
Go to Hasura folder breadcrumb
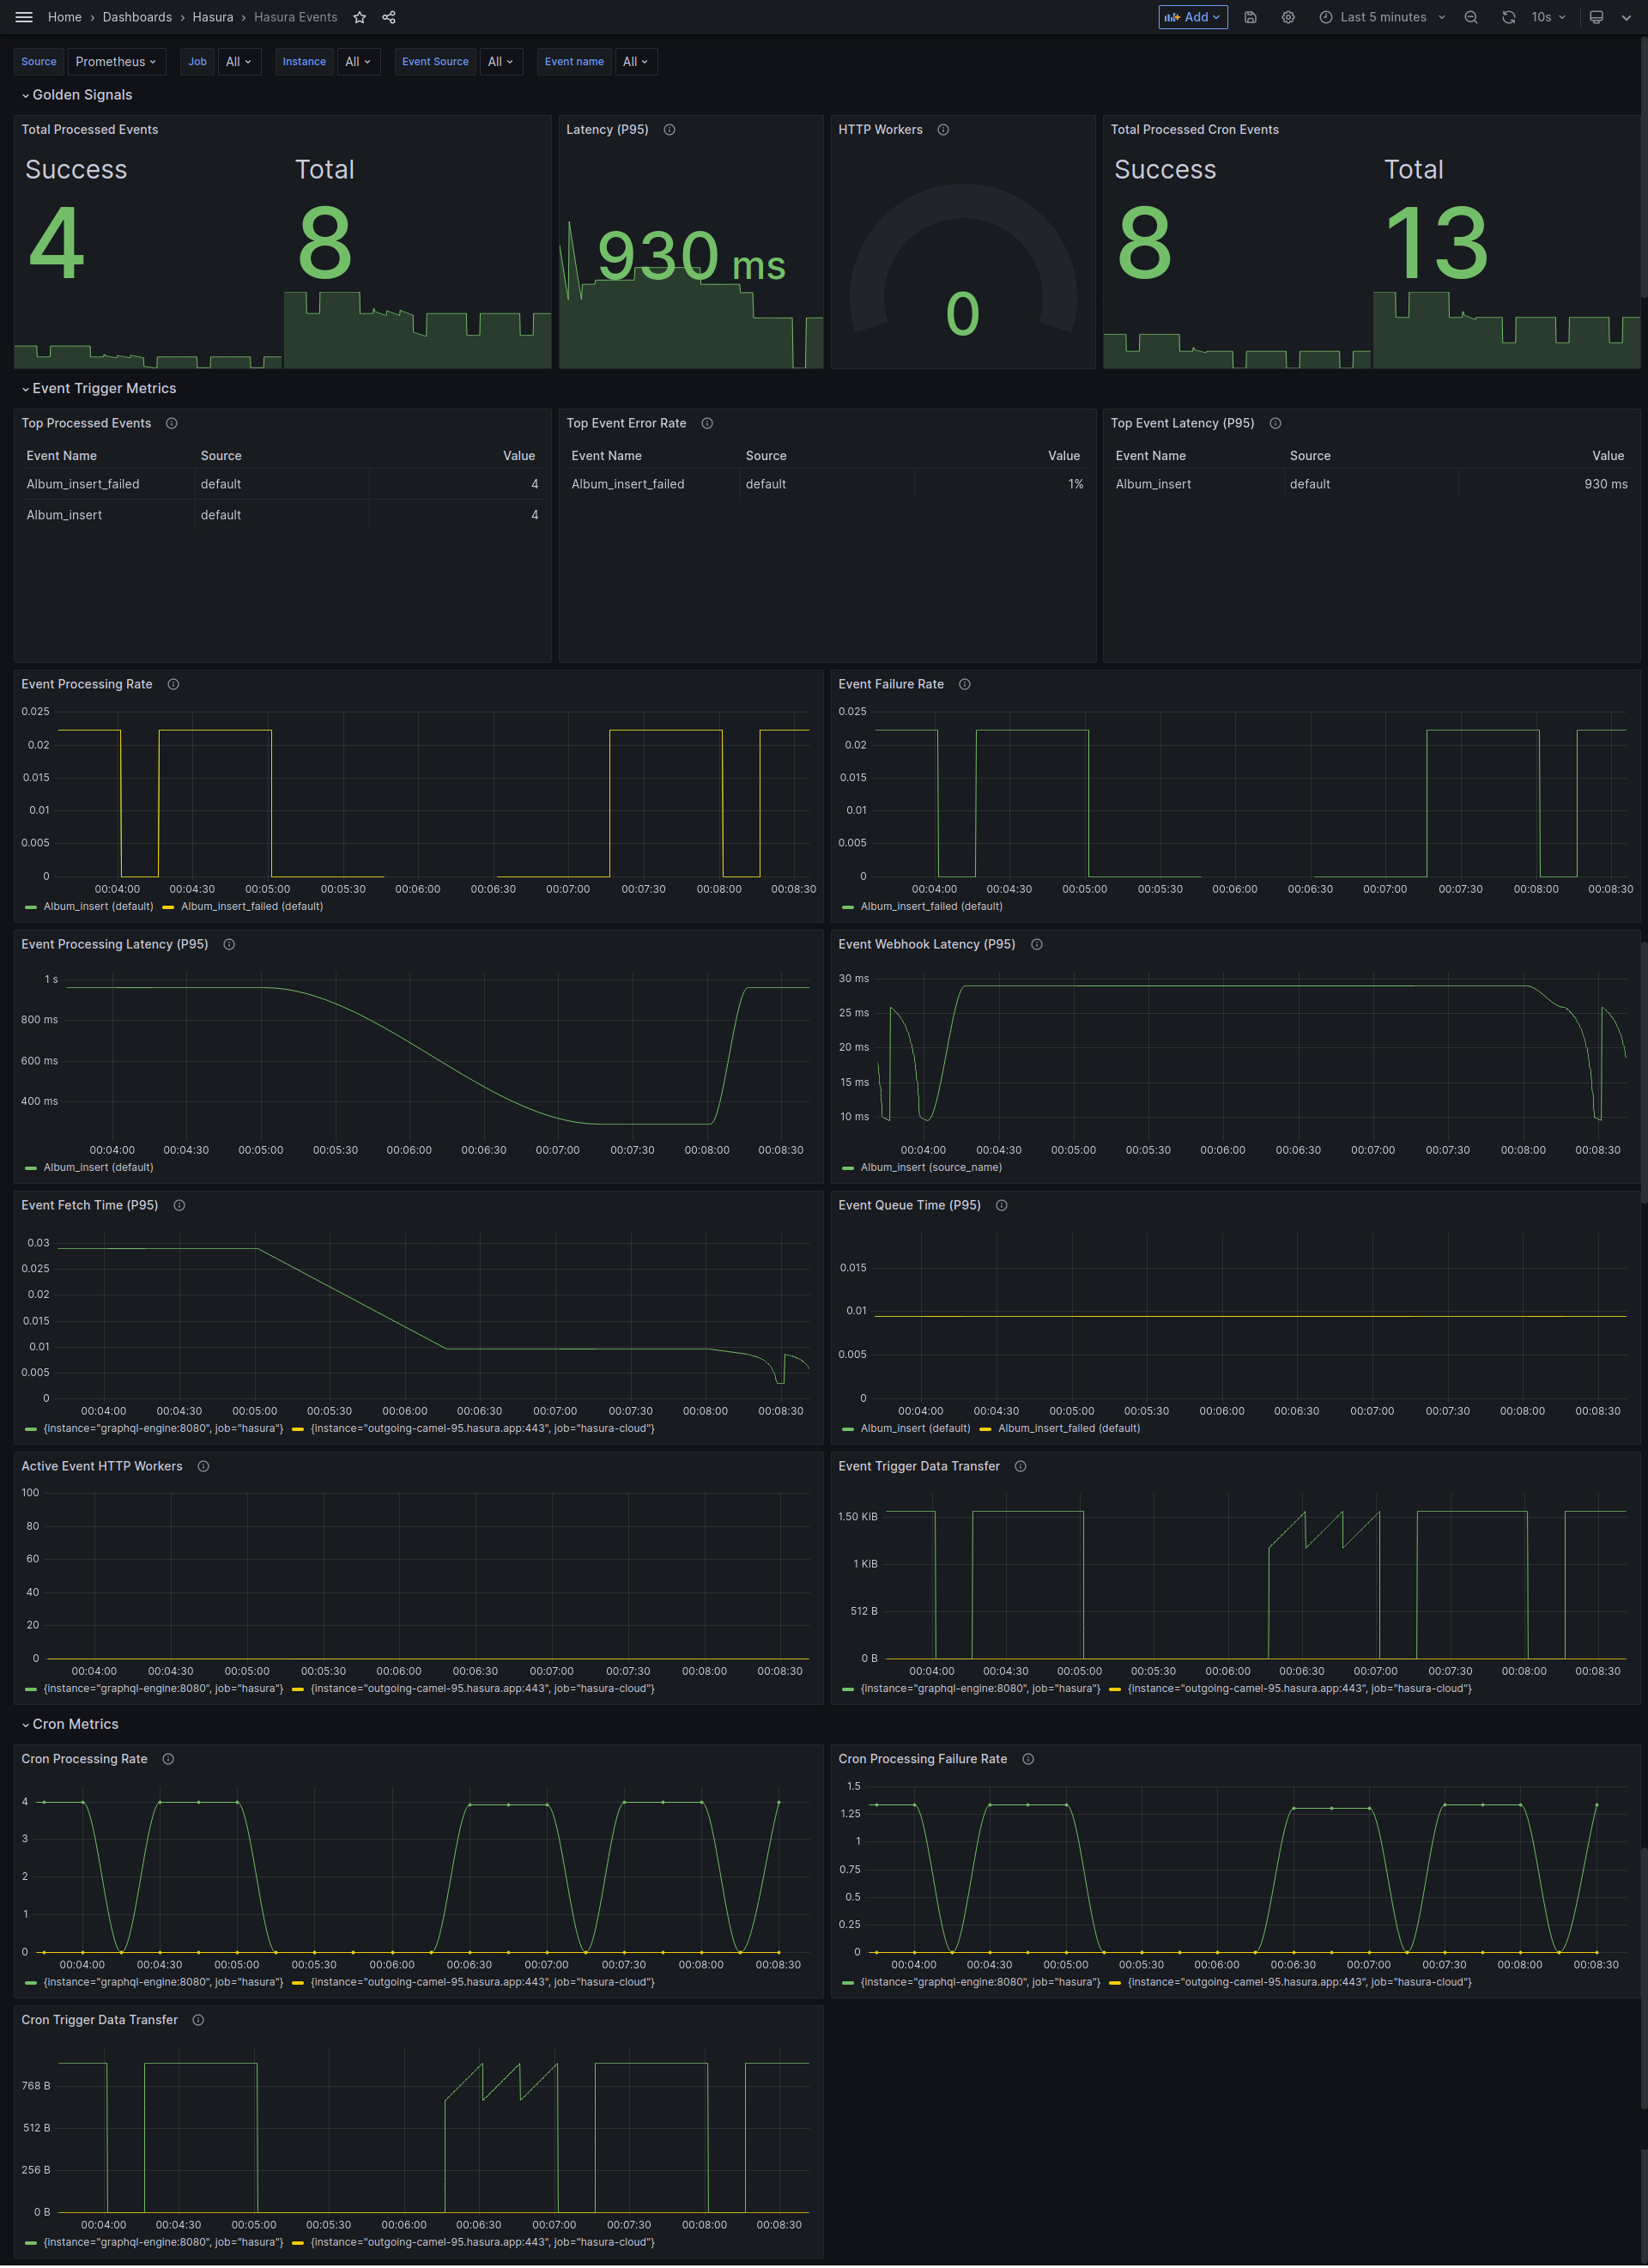pos(213,17)
